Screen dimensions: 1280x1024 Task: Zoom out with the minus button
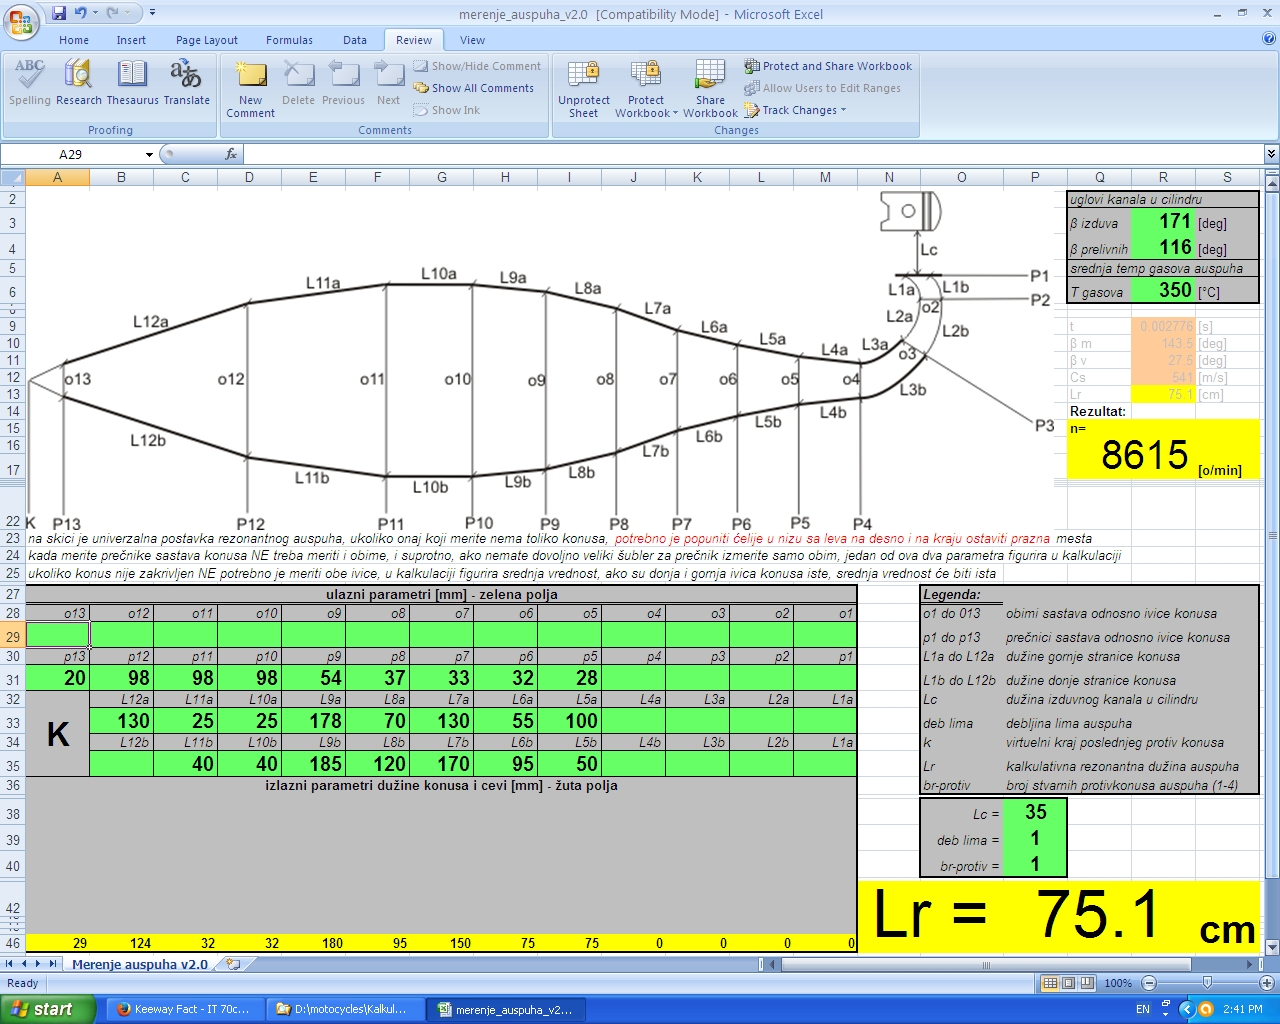coord(1149,983)
